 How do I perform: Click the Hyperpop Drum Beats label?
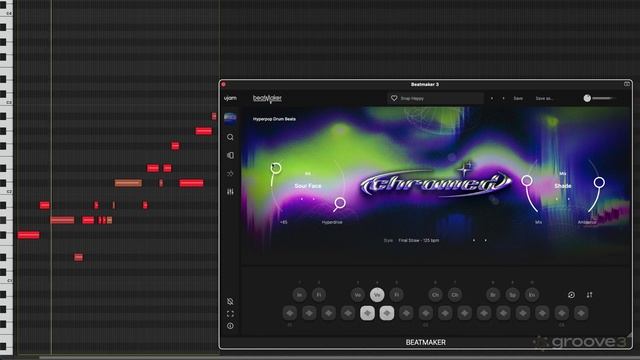[274, 119]
